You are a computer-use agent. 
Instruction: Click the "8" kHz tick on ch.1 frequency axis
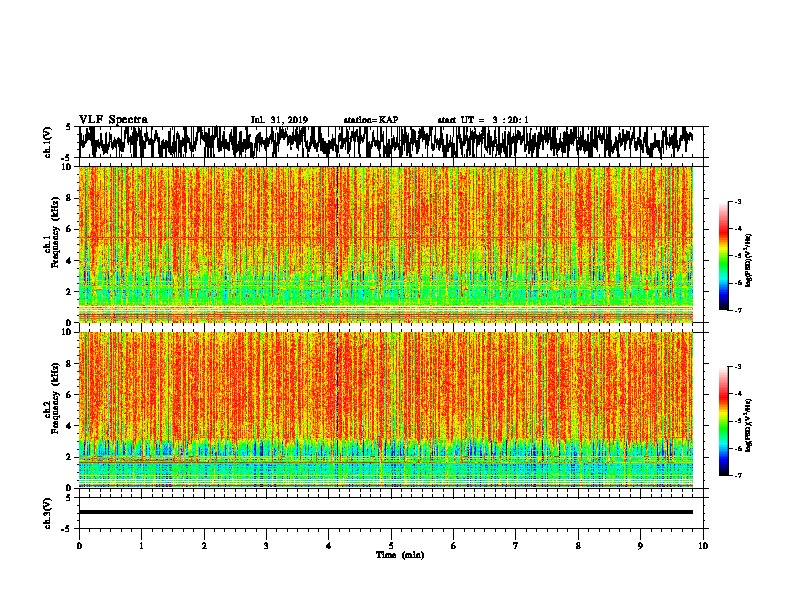point(70,198)
